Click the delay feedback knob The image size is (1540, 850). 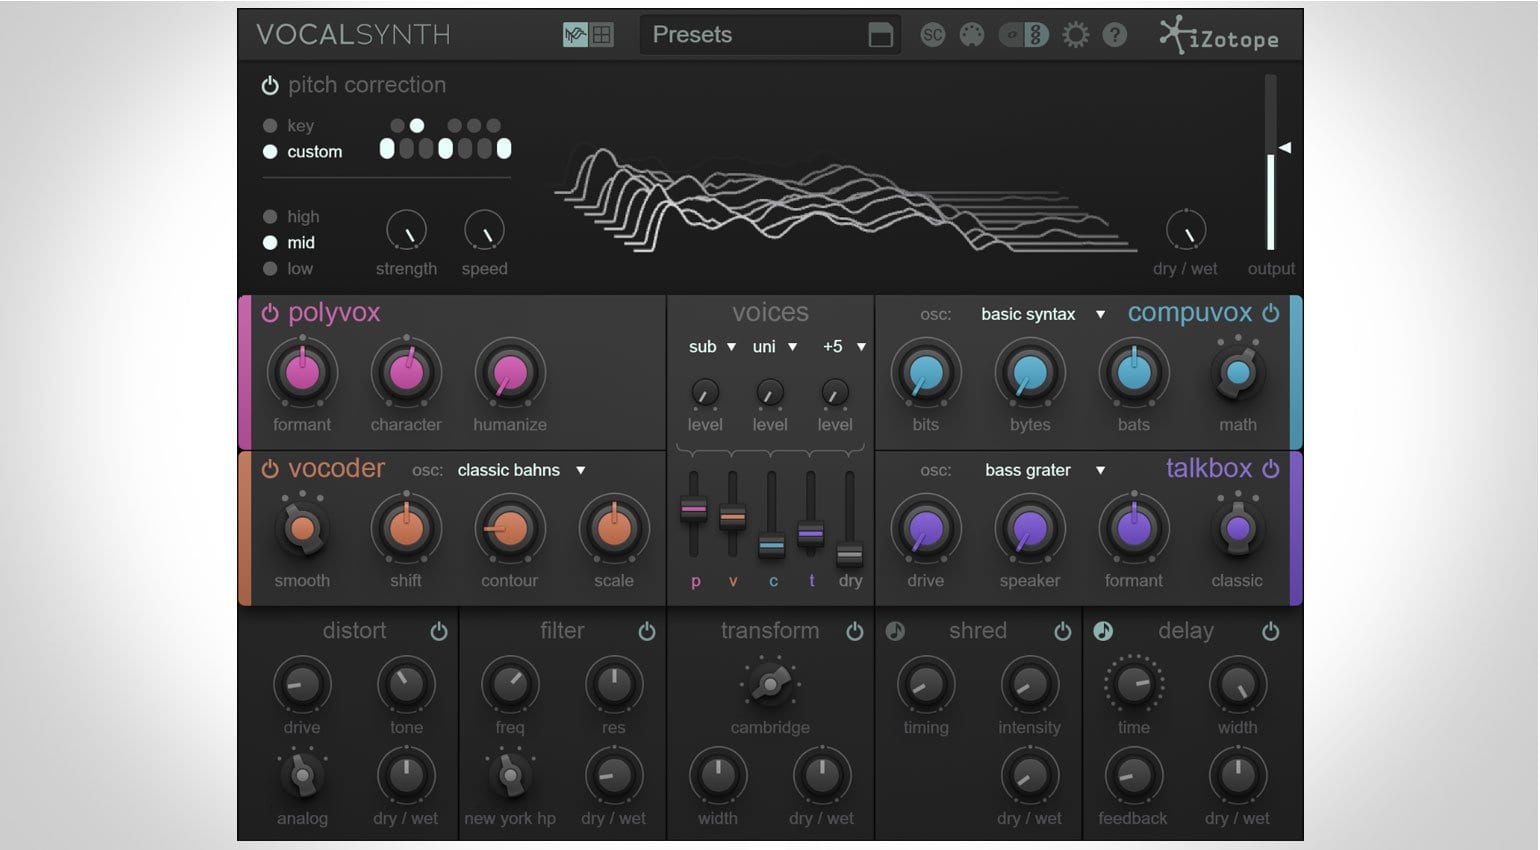click(x=1134, y=775)
